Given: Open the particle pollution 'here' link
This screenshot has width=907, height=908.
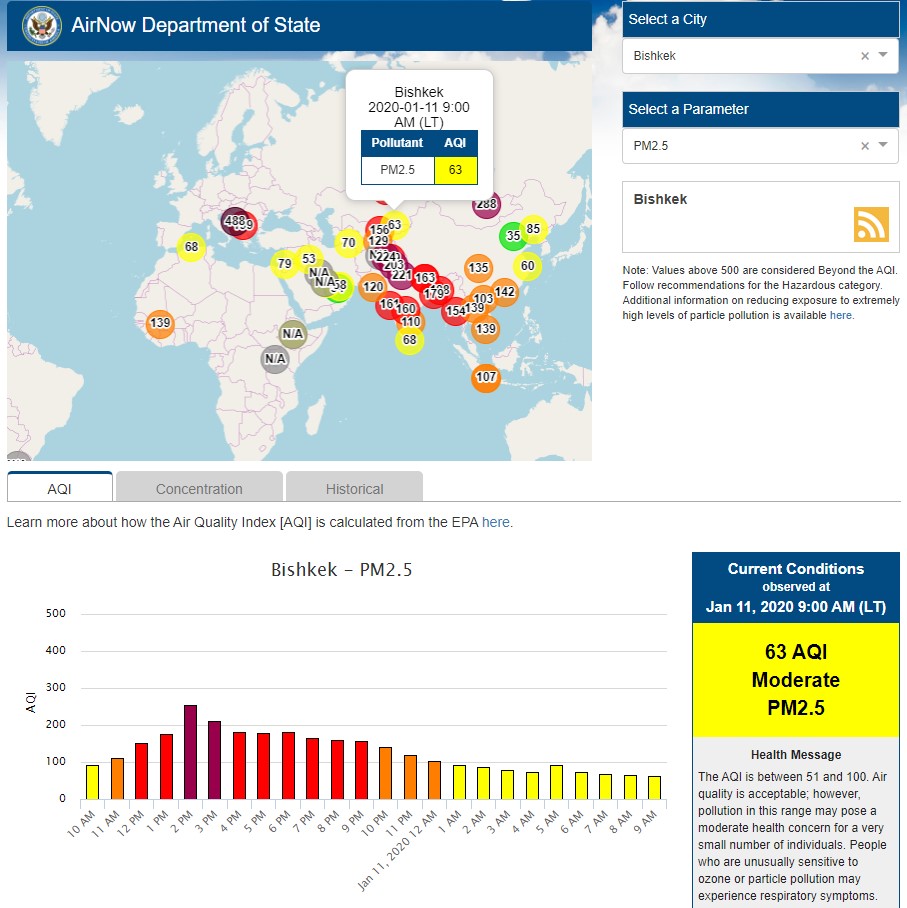Looking at the screenshot, I should click(841, 314).
